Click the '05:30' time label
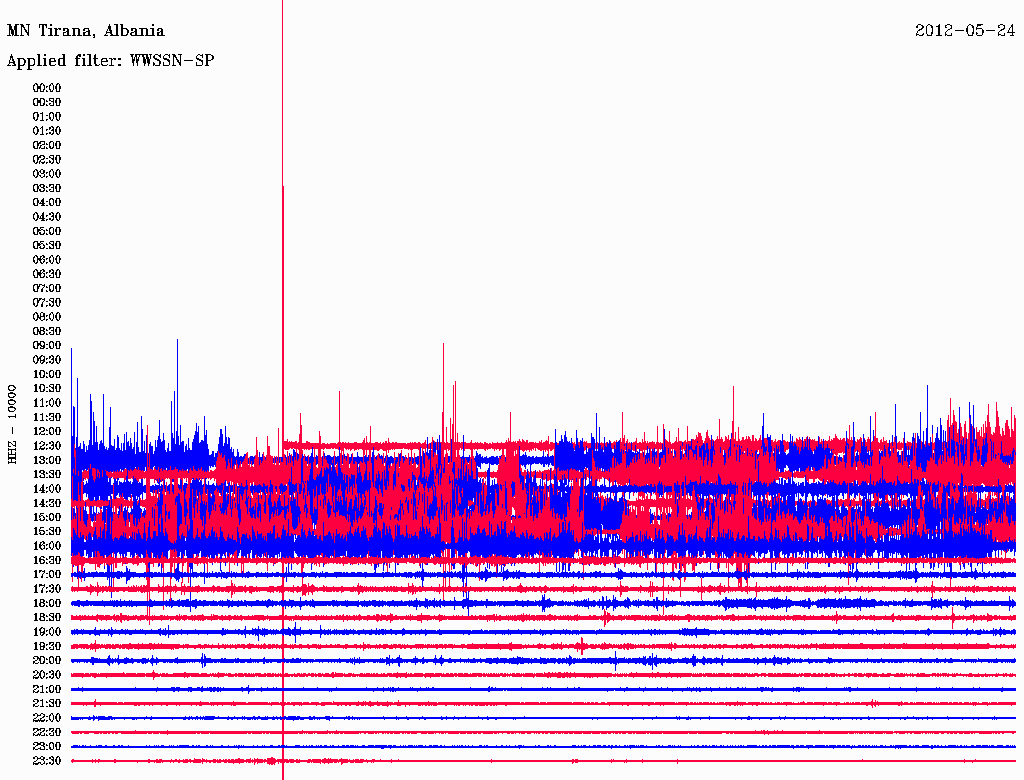The height and width of the screenshot is (780, 1024). (x=47, y=245)
